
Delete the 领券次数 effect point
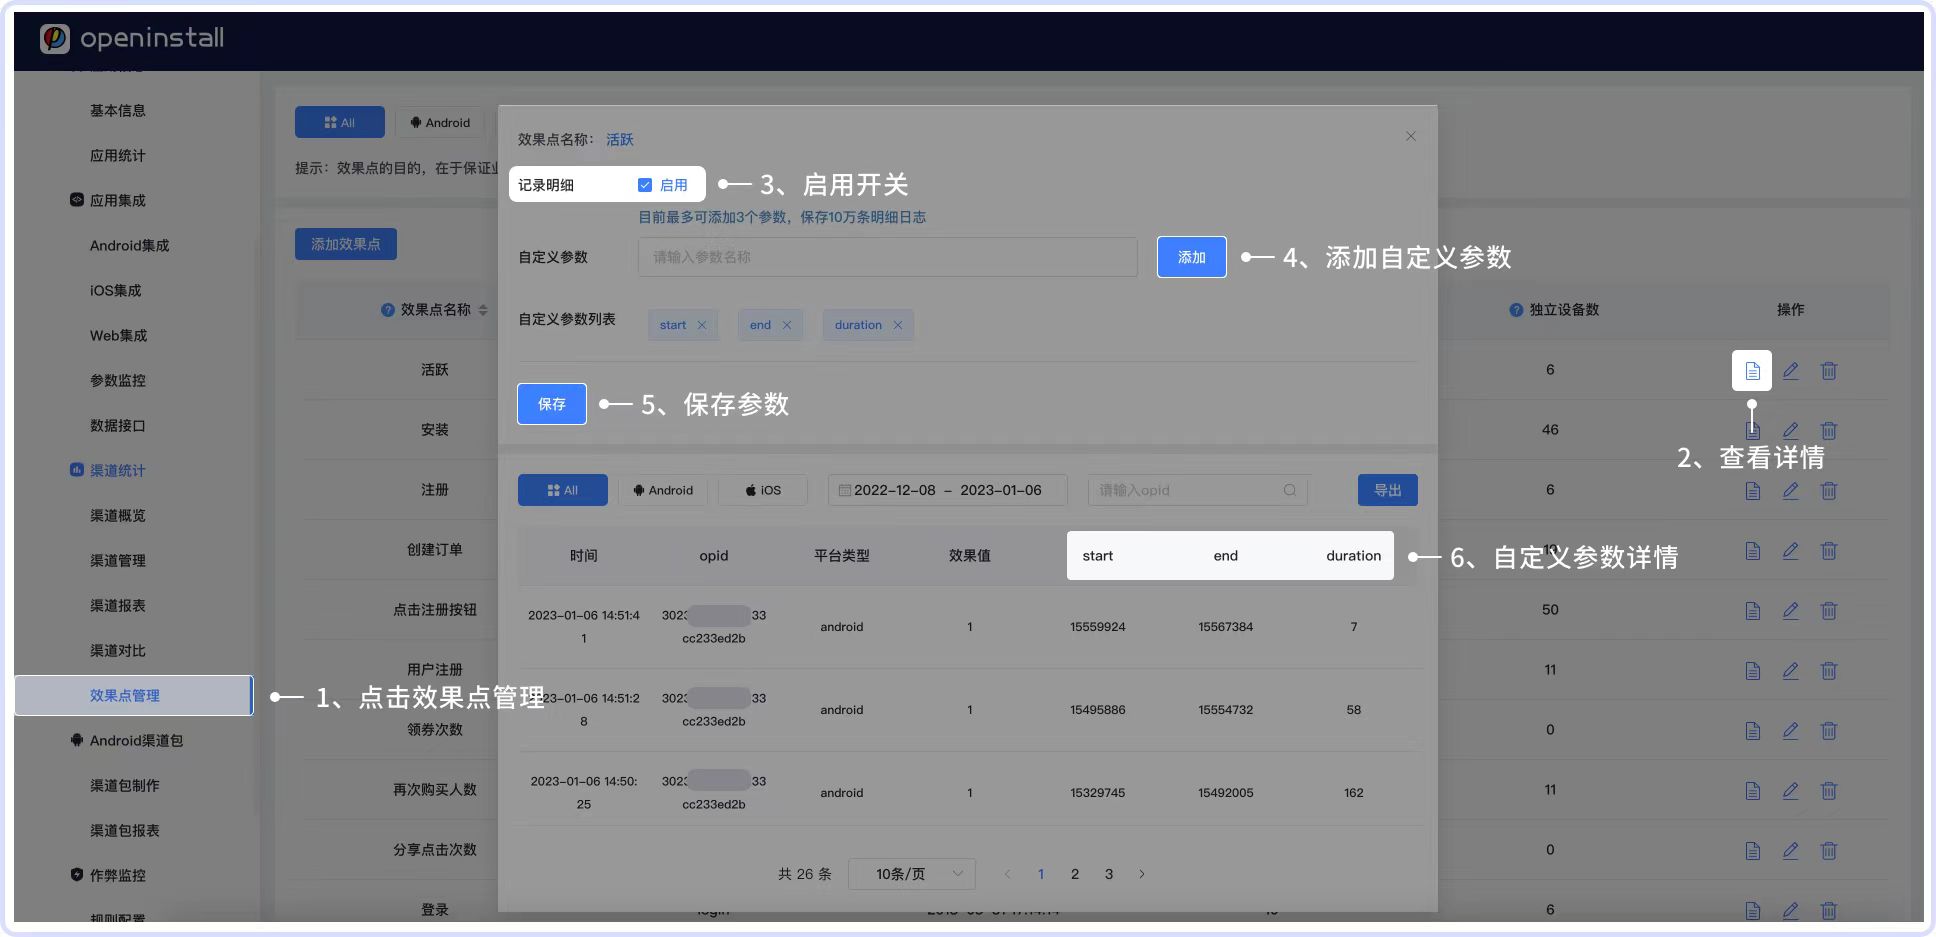coord(1828,731)
